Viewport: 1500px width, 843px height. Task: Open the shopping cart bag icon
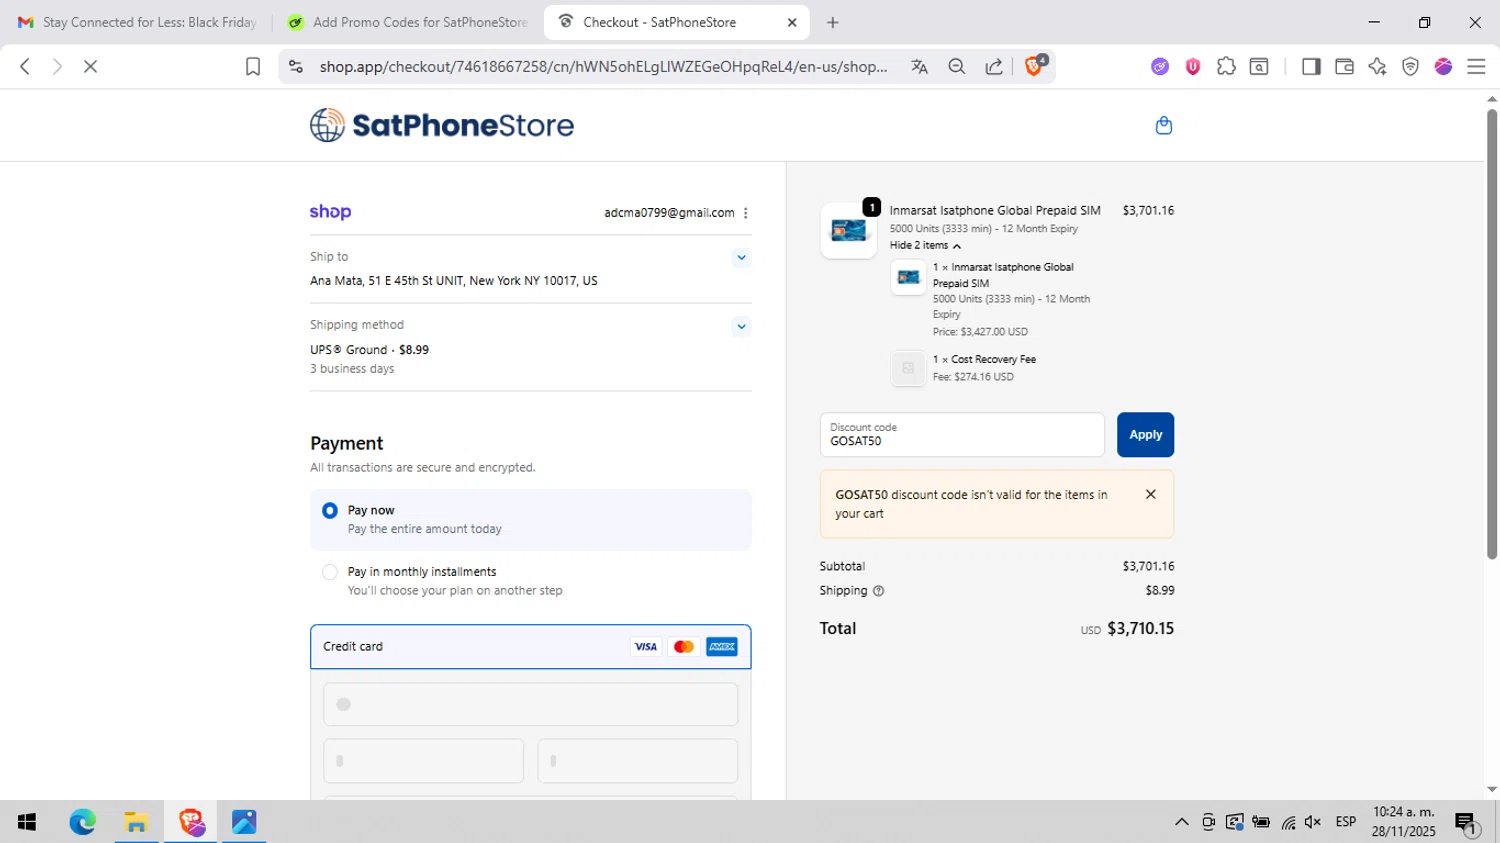coord(1163,126)
